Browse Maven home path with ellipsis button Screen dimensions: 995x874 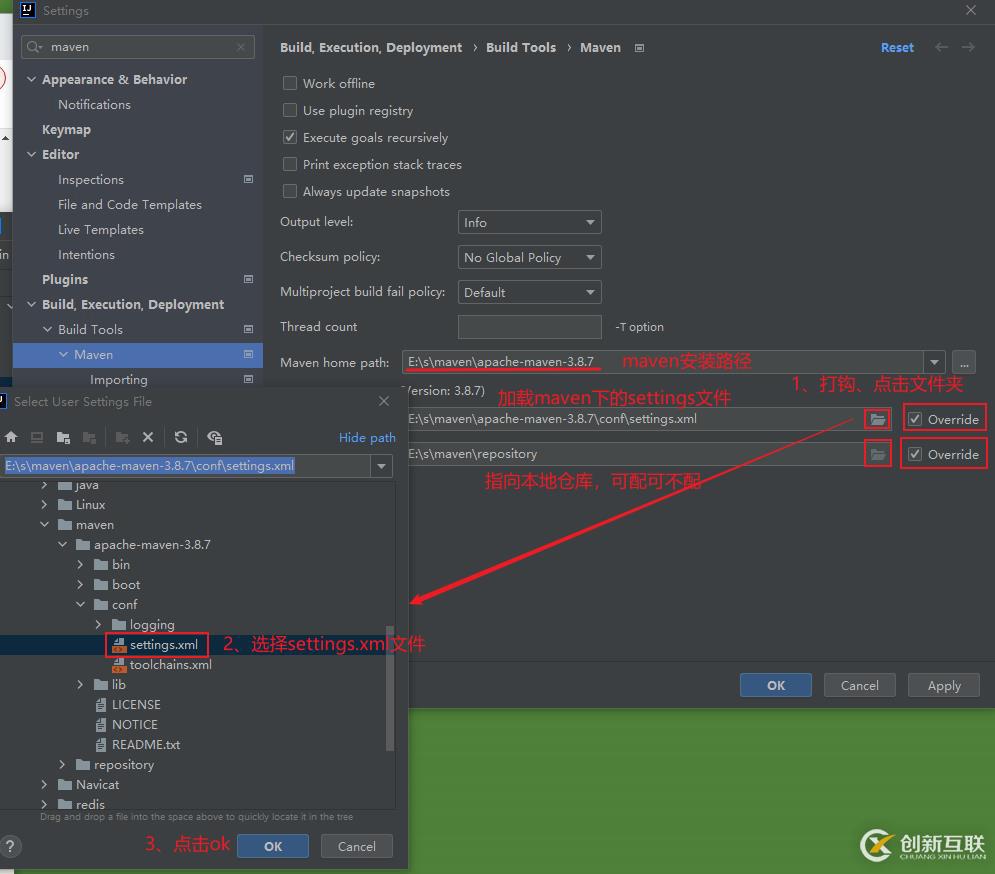click(964, 362)
